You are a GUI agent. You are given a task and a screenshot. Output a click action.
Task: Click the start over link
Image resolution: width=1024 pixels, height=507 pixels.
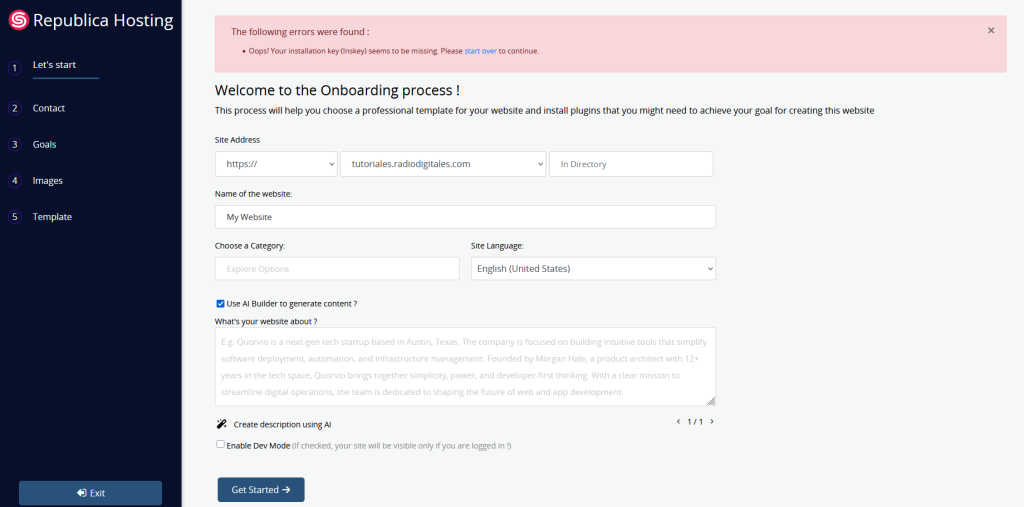click(480, 51)
